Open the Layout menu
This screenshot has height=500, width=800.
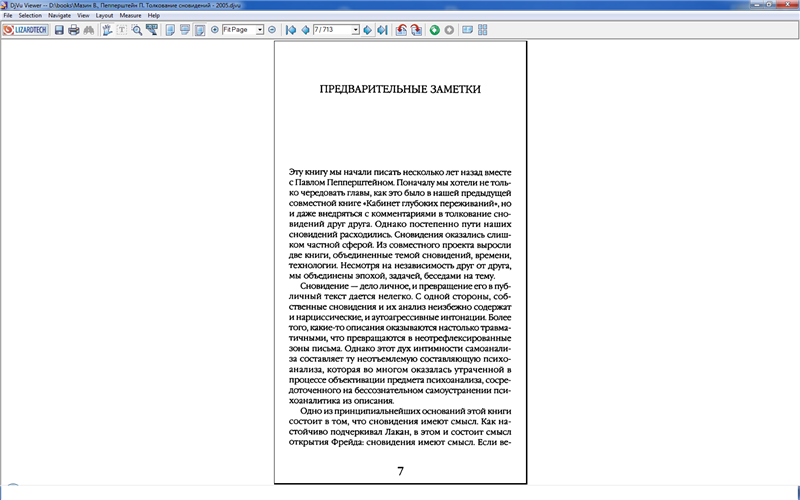tap(104, 16)
